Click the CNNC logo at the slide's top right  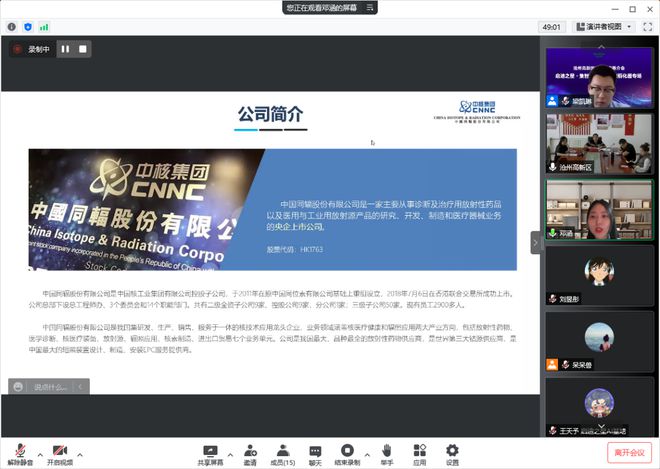click(477, 112)
